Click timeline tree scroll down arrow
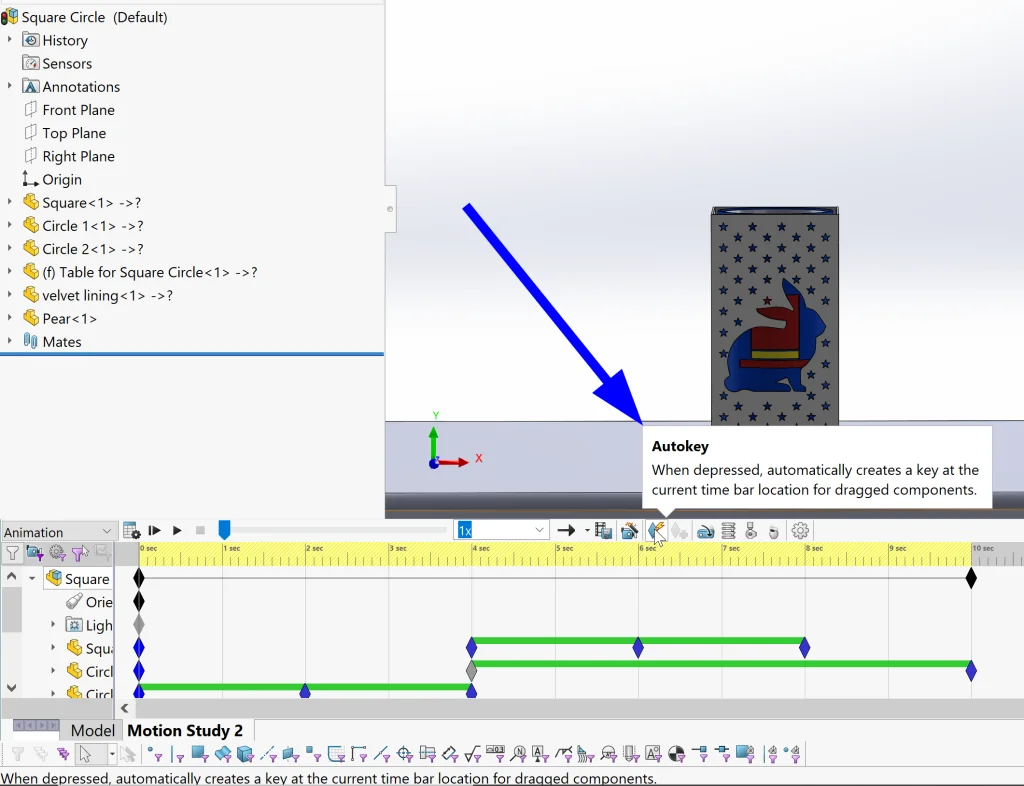1024x786 pixels. pyautogui.click(x=12, y=687)
